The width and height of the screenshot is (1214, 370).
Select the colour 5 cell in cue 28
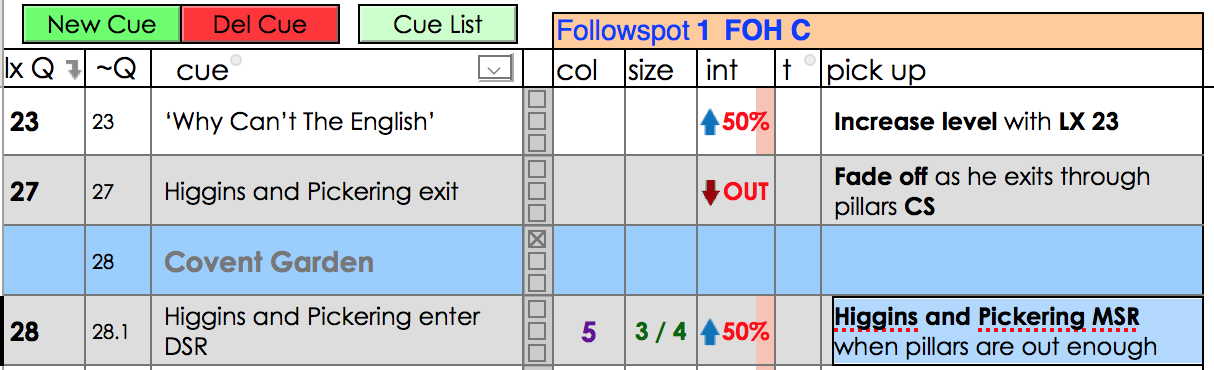[x=589, y=331]
